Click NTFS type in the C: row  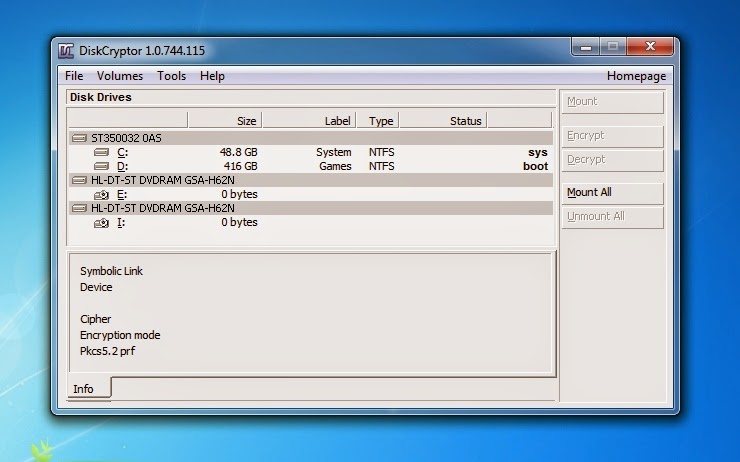click(x=381, y=152)
